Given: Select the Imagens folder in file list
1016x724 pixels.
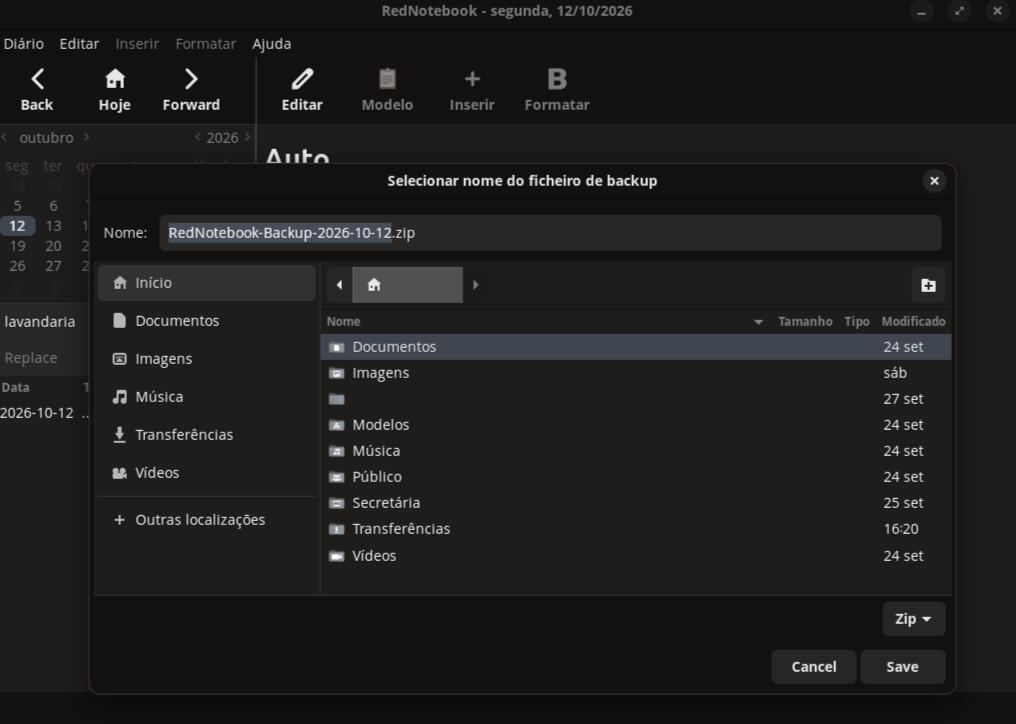Looking at the screenshot, I should click(636, 373).
